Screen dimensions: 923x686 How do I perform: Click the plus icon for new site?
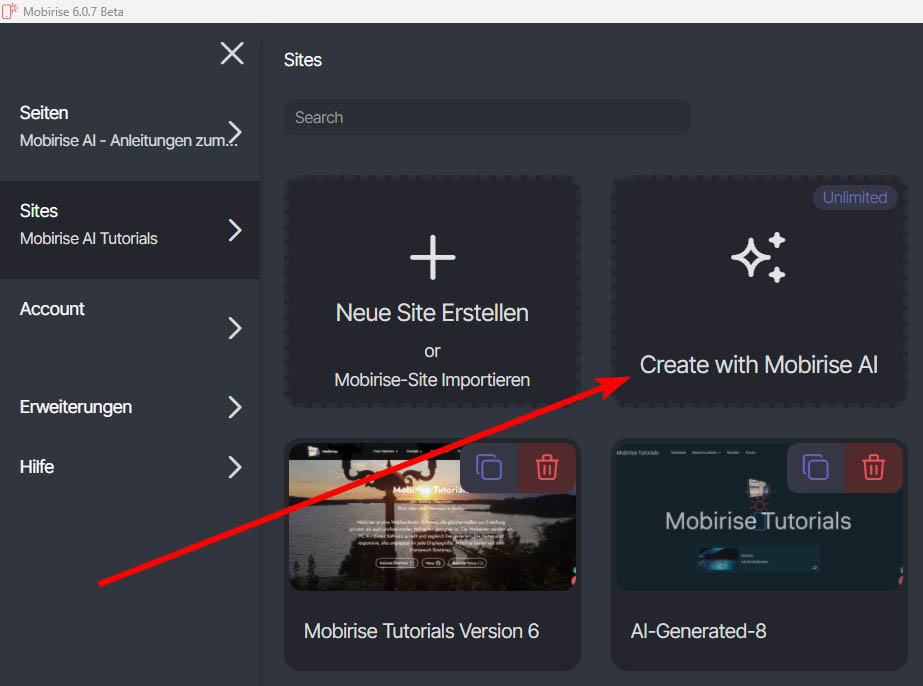click(x=432, y=257)
